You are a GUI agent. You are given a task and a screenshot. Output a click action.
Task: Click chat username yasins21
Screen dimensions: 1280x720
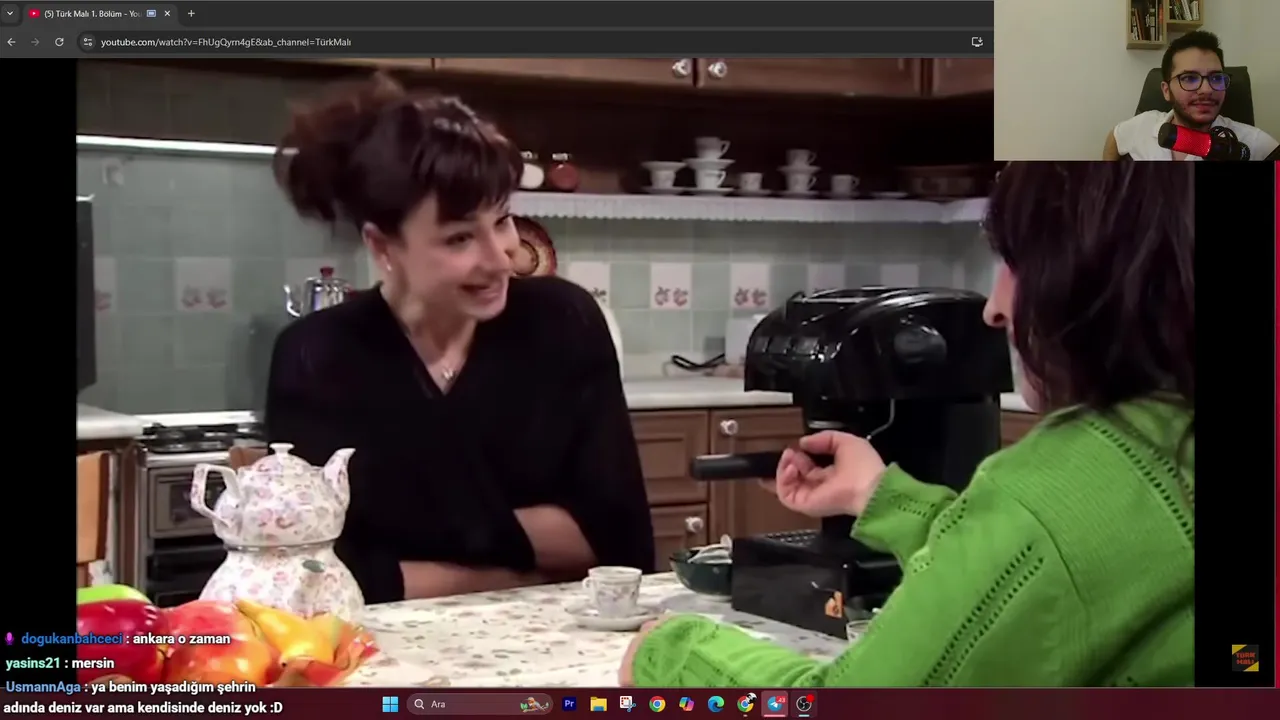point(33,663)
